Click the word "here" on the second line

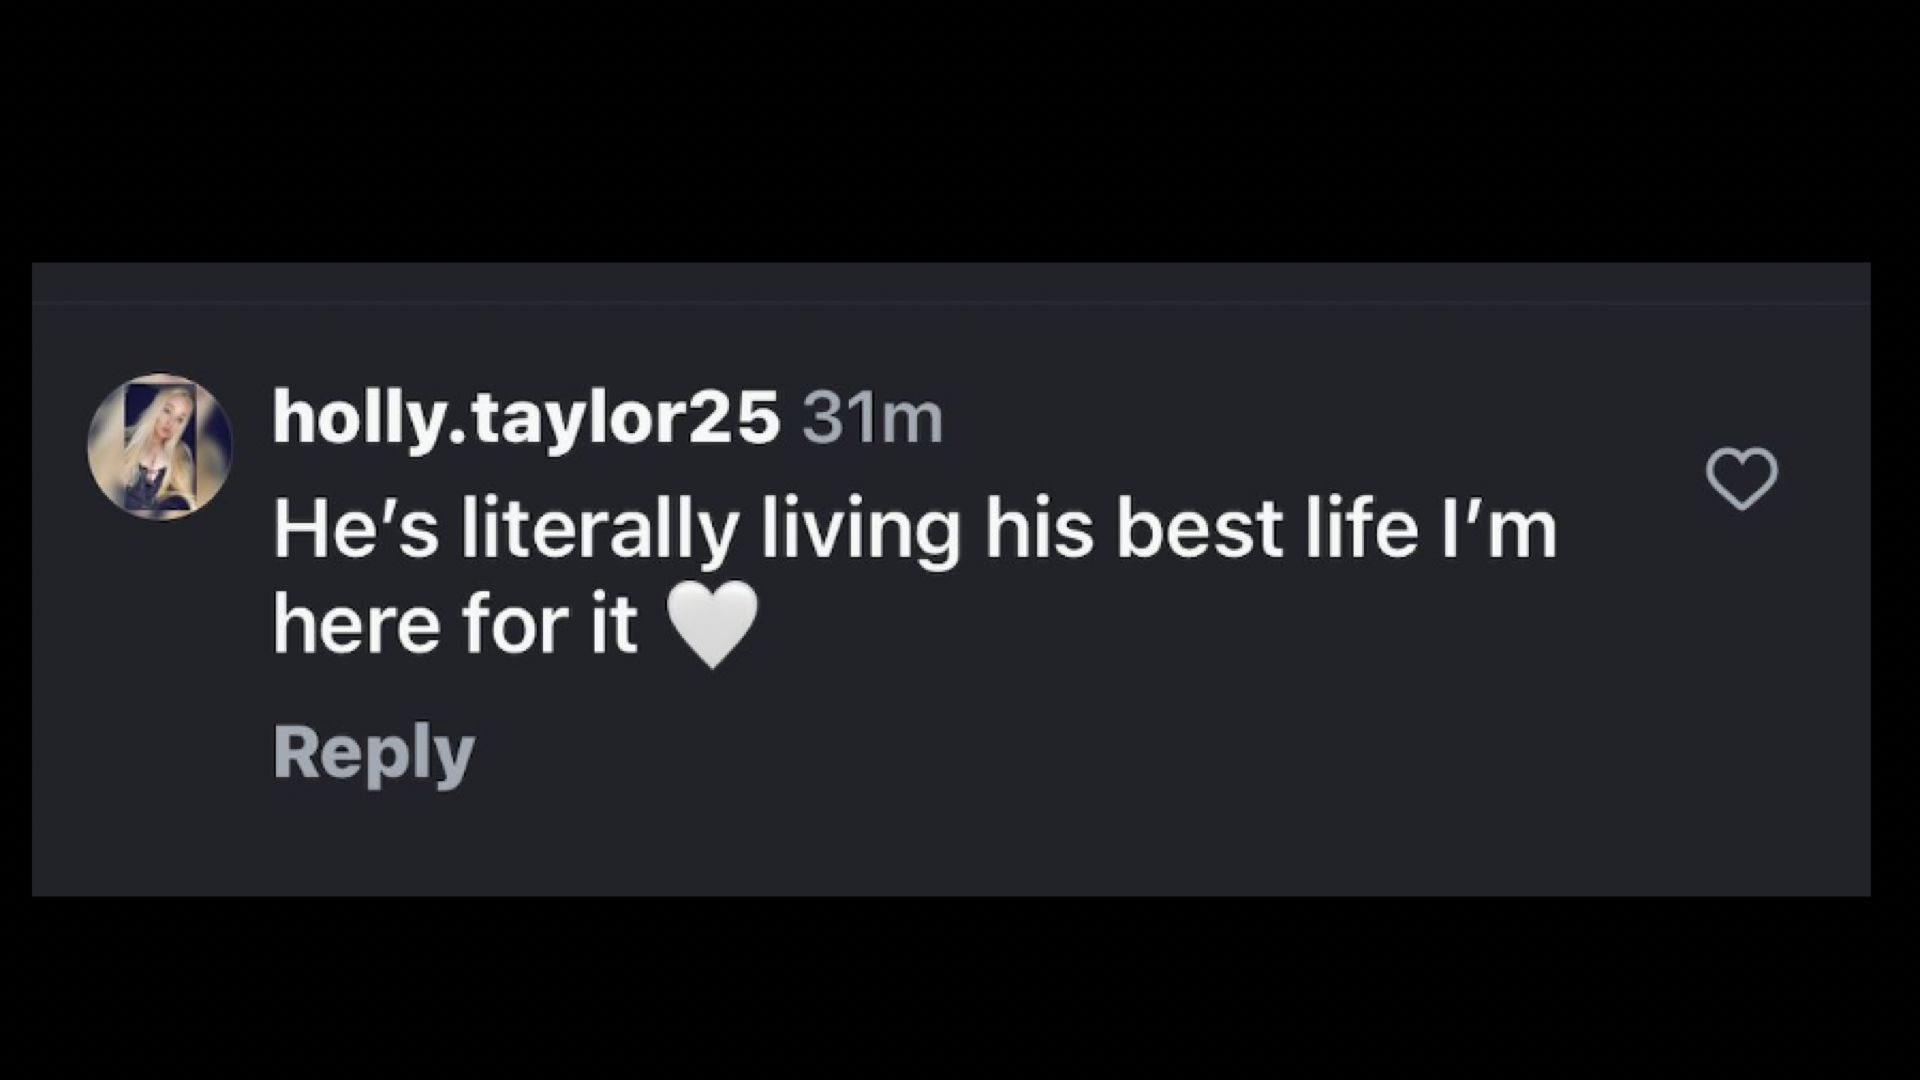[x=356, y=625]
